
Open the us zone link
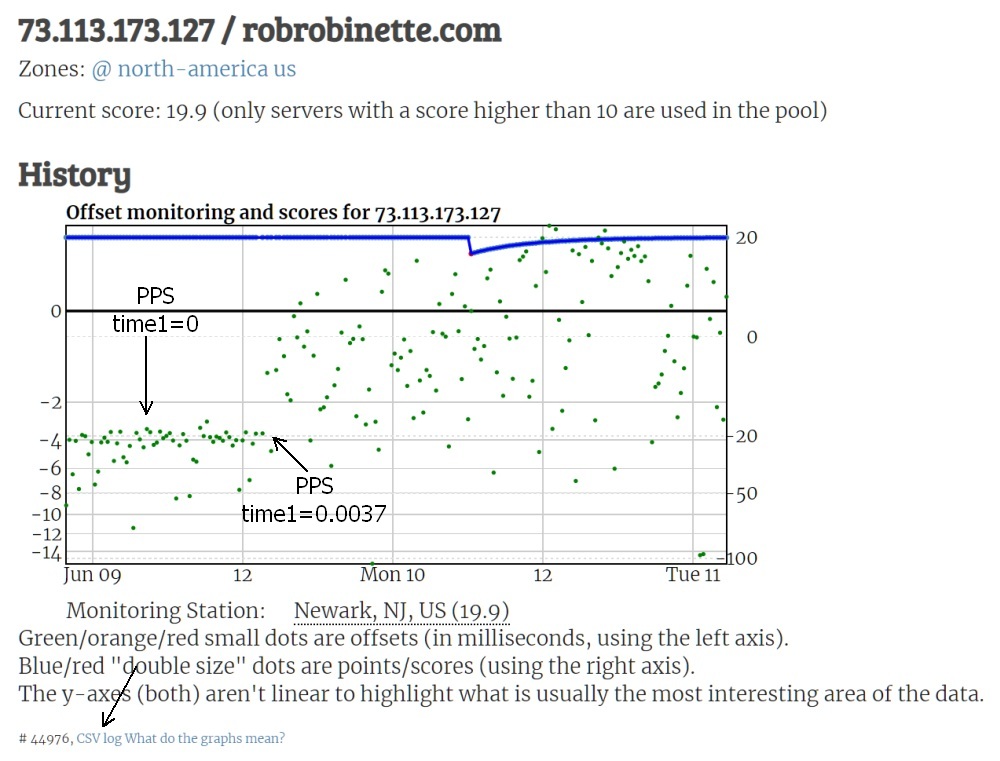(285, 70)
